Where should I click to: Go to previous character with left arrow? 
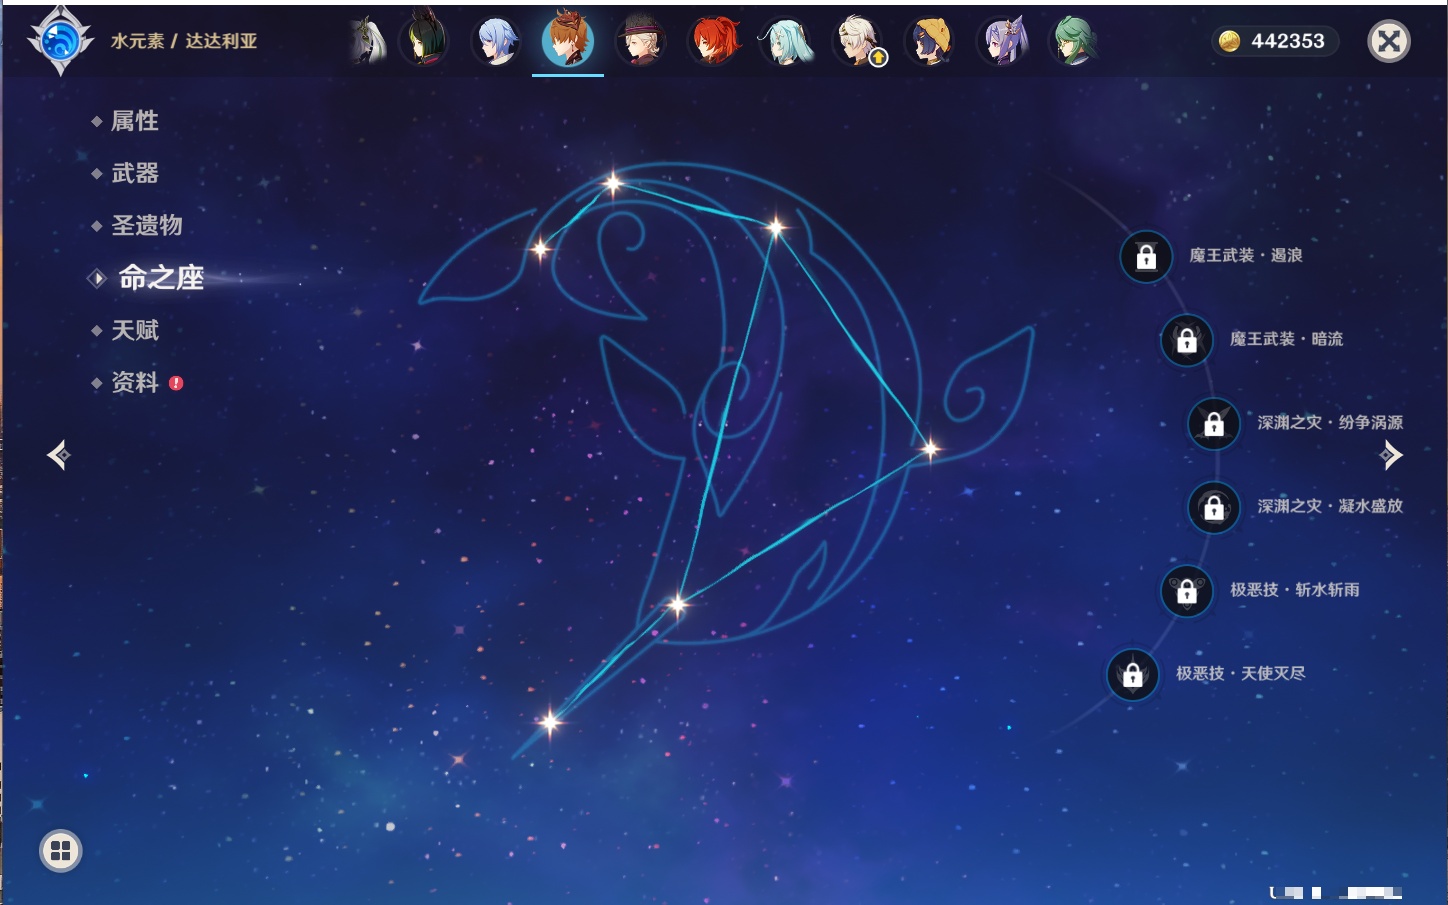58,455
